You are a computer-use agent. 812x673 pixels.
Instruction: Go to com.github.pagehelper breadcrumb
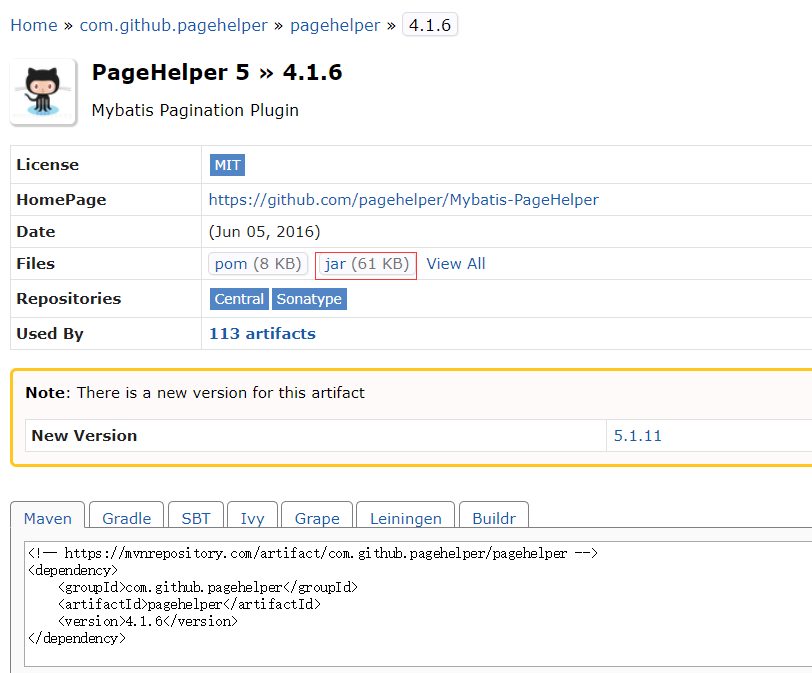point(173,25)
